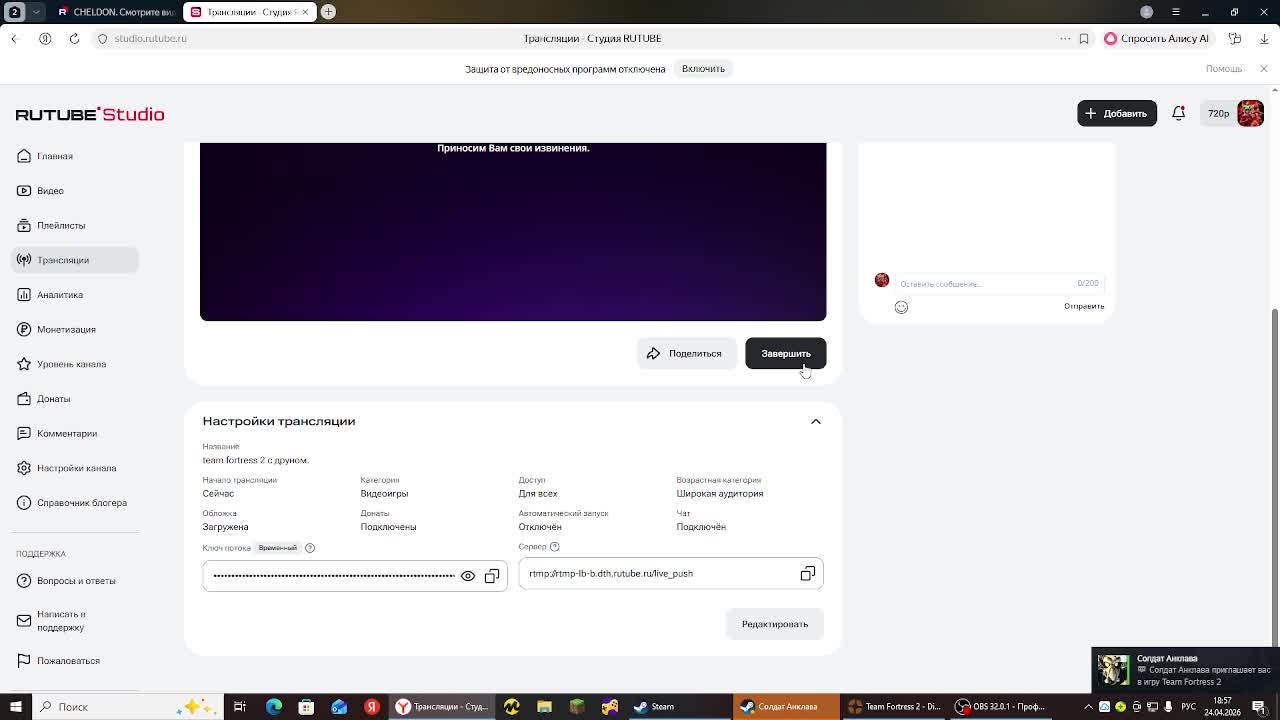Open notifications bell icon
The height and width of the screenshot is (720, 1280).
tap(1178, 113)
